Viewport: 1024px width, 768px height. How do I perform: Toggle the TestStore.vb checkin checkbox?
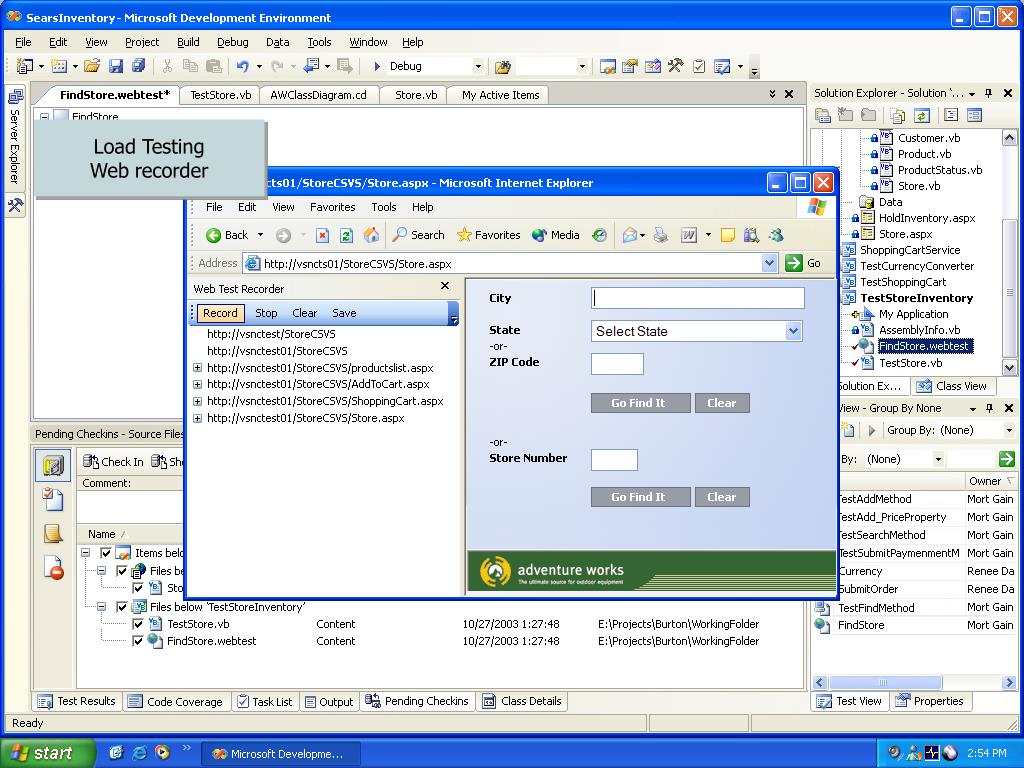click(138, 624)
